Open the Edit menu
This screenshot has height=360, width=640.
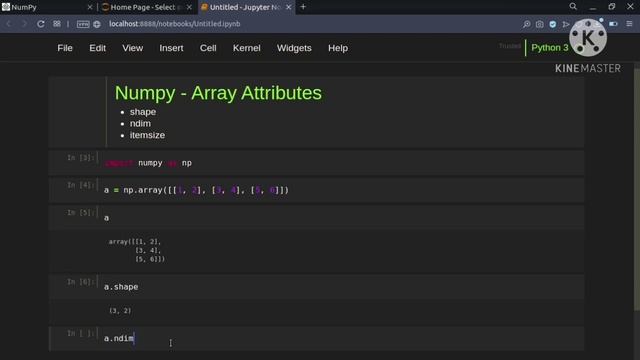(98, 48)
